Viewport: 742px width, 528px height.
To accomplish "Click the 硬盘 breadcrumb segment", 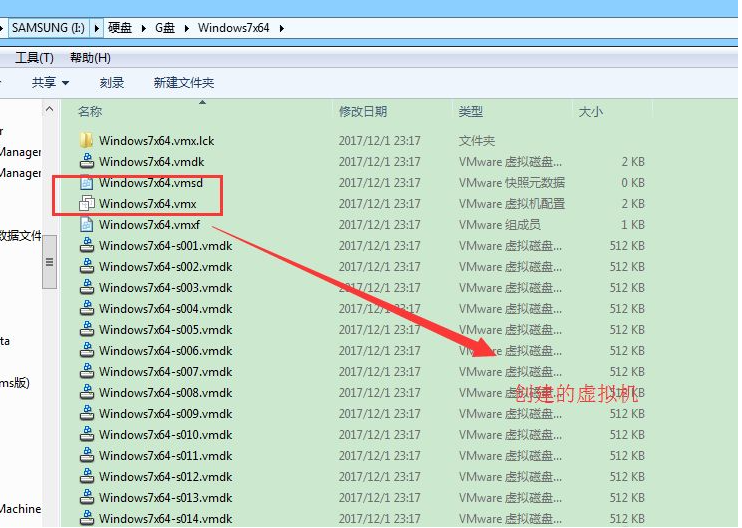I will coord(120,28).
